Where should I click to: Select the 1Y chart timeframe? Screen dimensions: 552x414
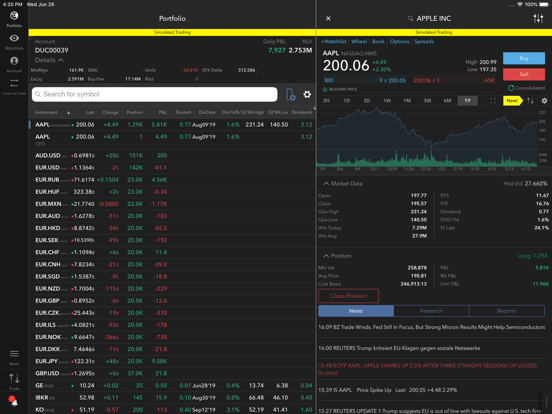click(x=468, y=101)
